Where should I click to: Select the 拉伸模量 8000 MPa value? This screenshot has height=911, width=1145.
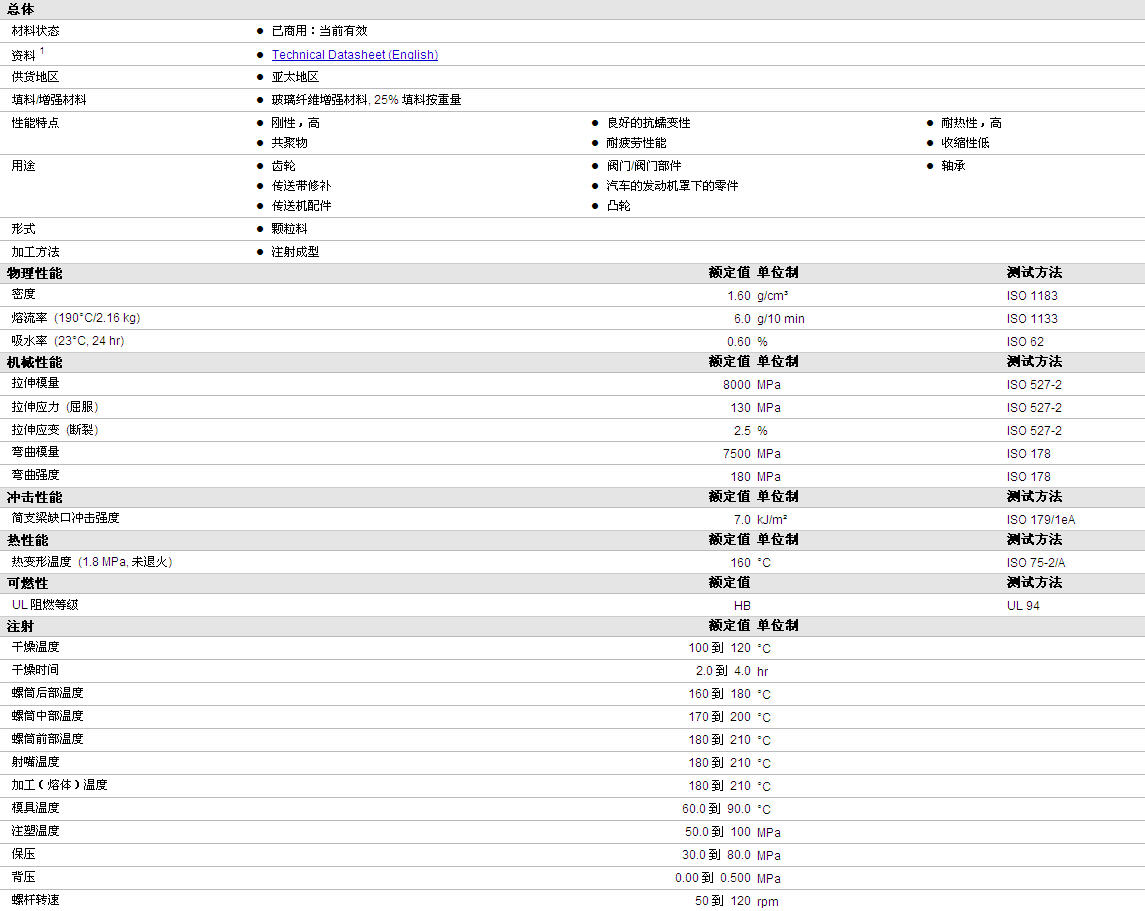751,385
